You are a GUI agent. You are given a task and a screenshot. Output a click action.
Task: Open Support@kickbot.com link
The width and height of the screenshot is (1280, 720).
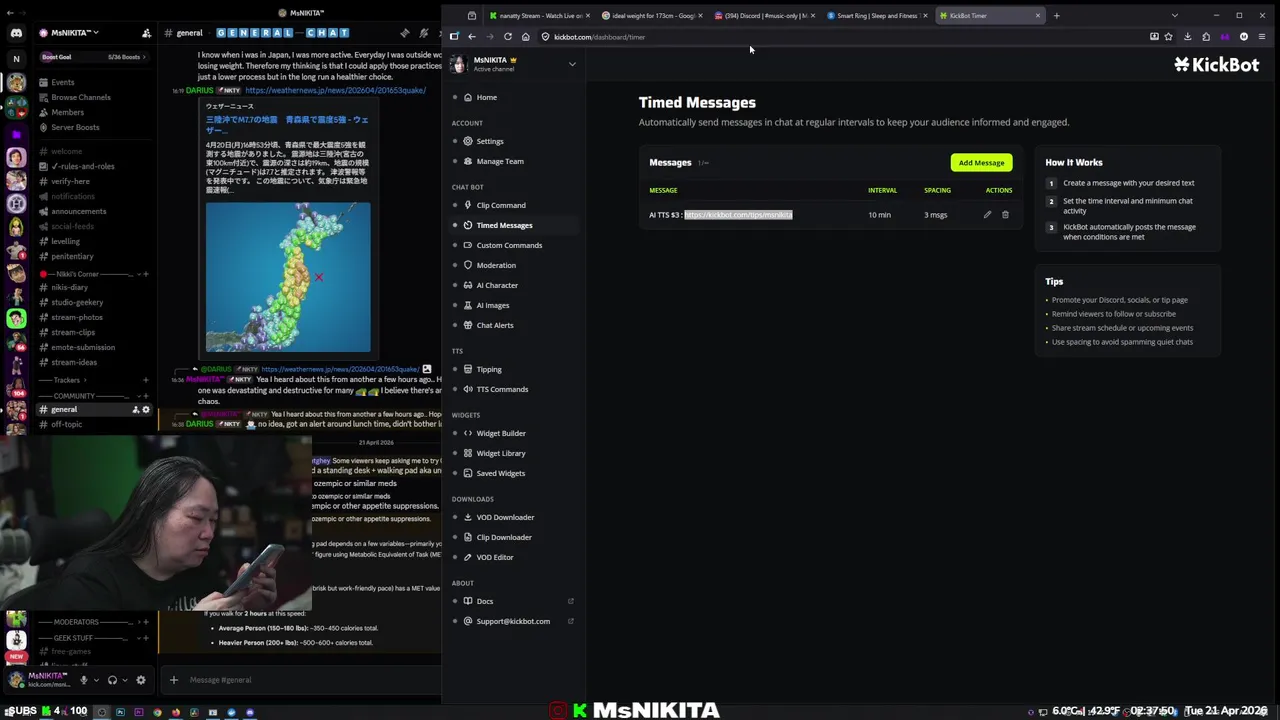[x=513, y=621]
